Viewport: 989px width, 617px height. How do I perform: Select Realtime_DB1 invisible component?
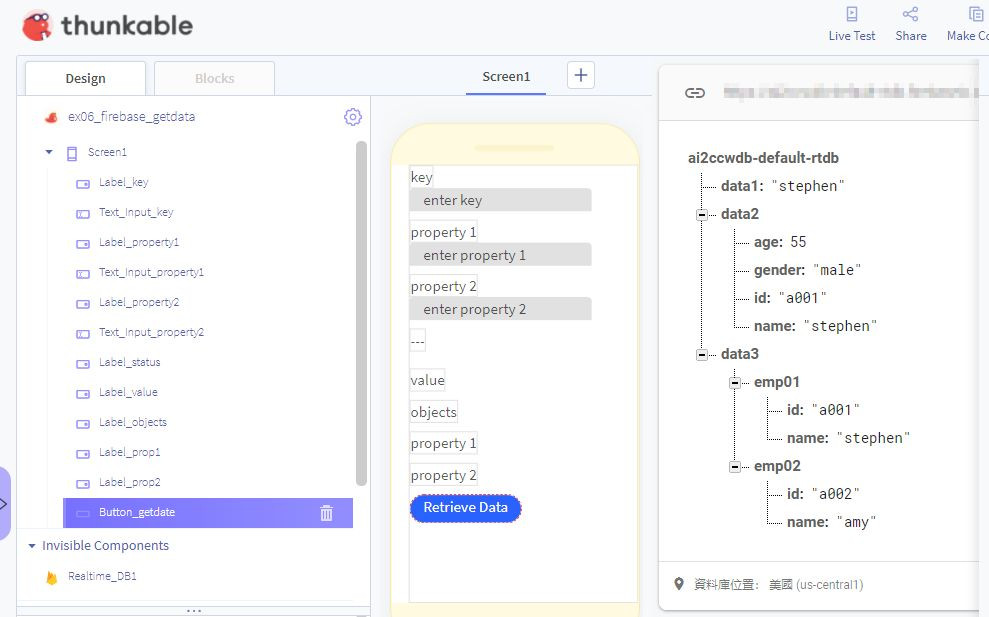(x=102, y=576)
